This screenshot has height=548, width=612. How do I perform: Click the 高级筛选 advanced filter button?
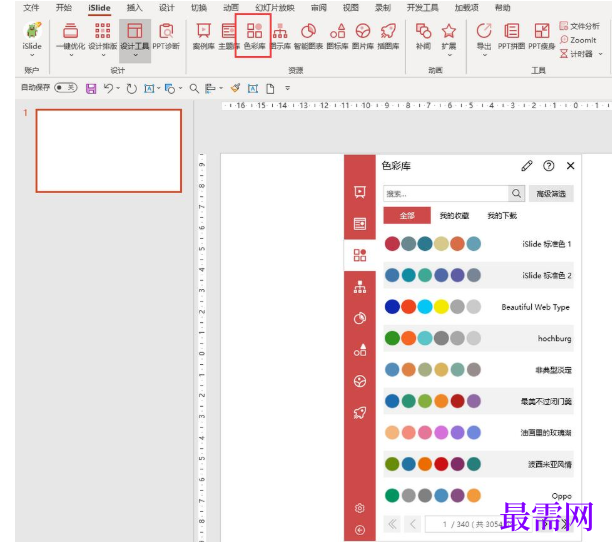tap(551, 194)
